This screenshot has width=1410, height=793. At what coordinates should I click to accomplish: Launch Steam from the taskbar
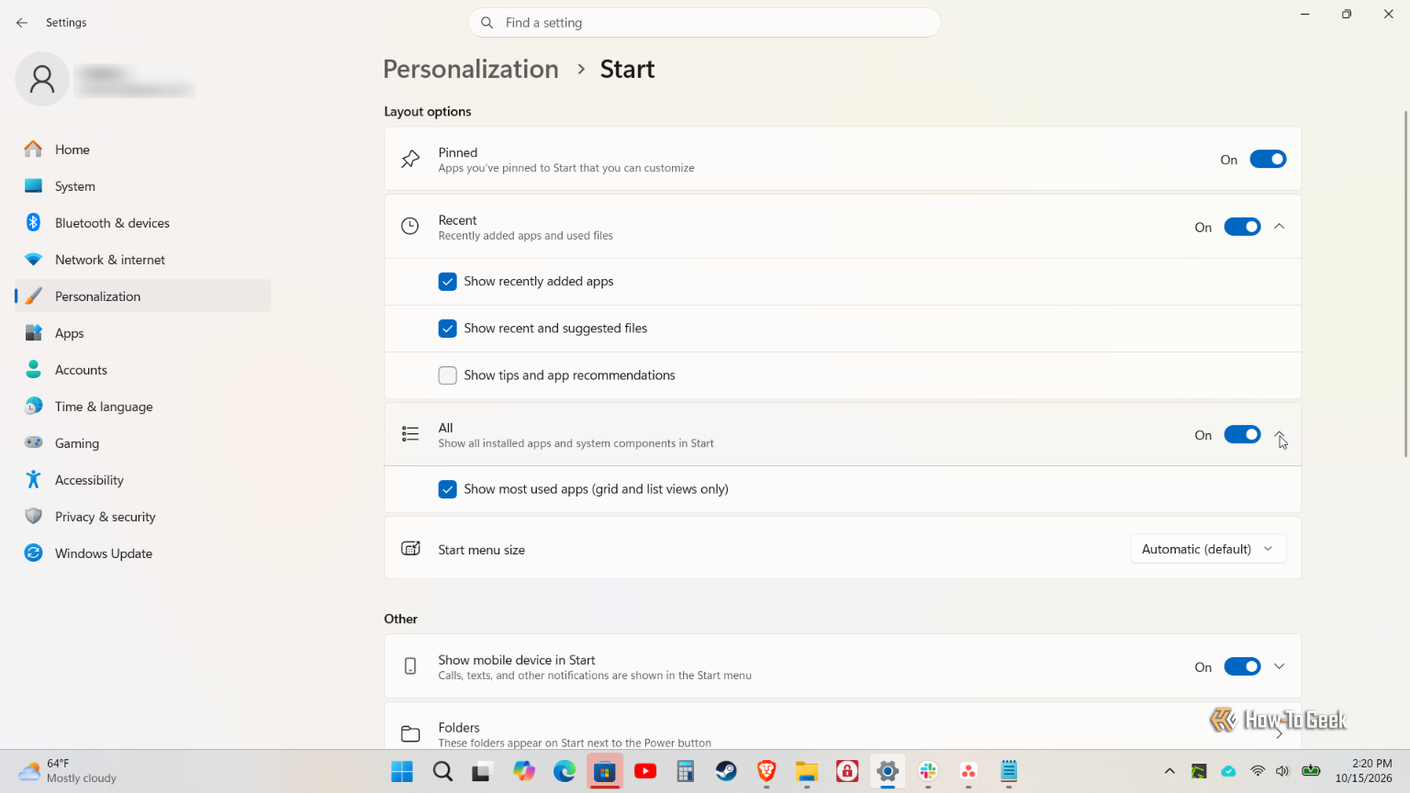pos(726,771)
